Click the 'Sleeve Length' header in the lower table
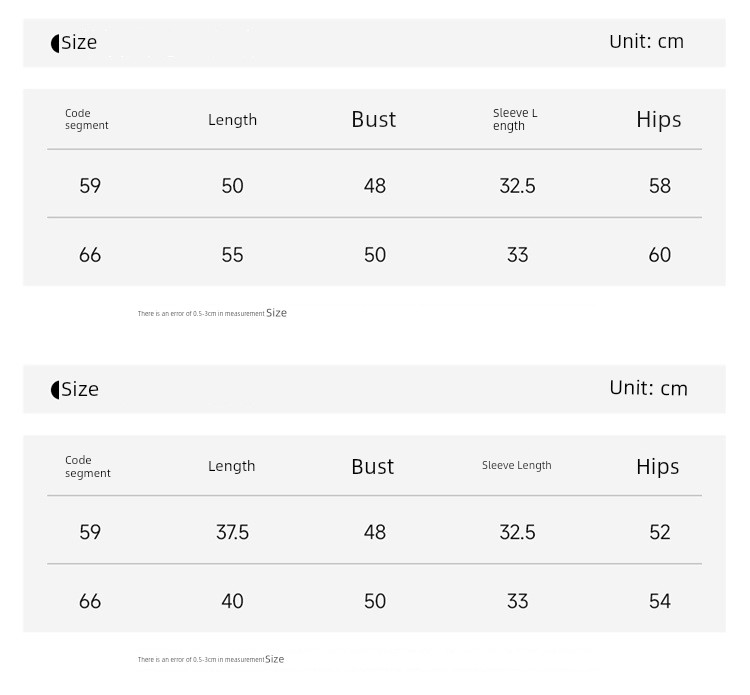Screen dimensions: 750x695 click(x=517, y=465)
